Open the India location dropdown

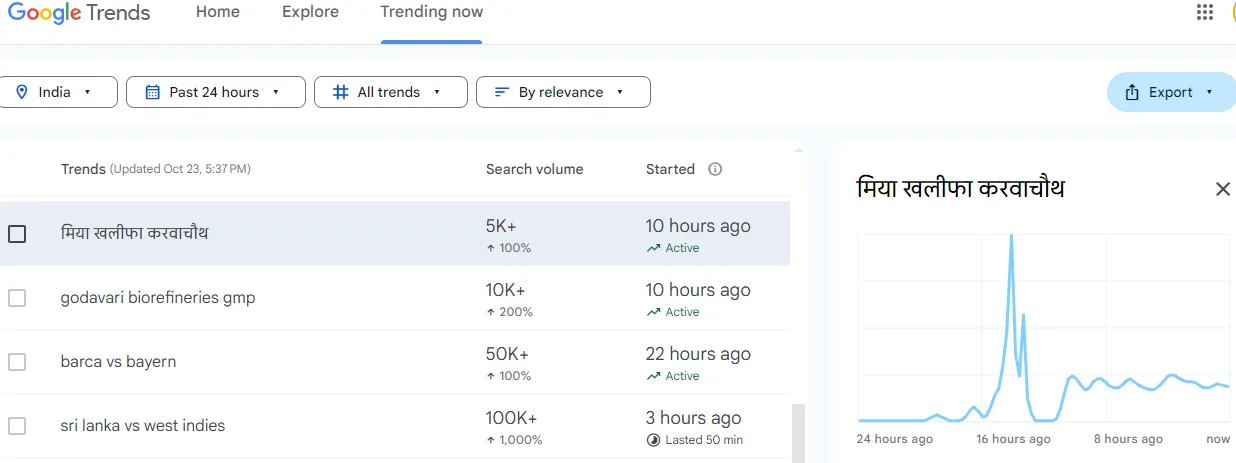[x=59, y=92]
